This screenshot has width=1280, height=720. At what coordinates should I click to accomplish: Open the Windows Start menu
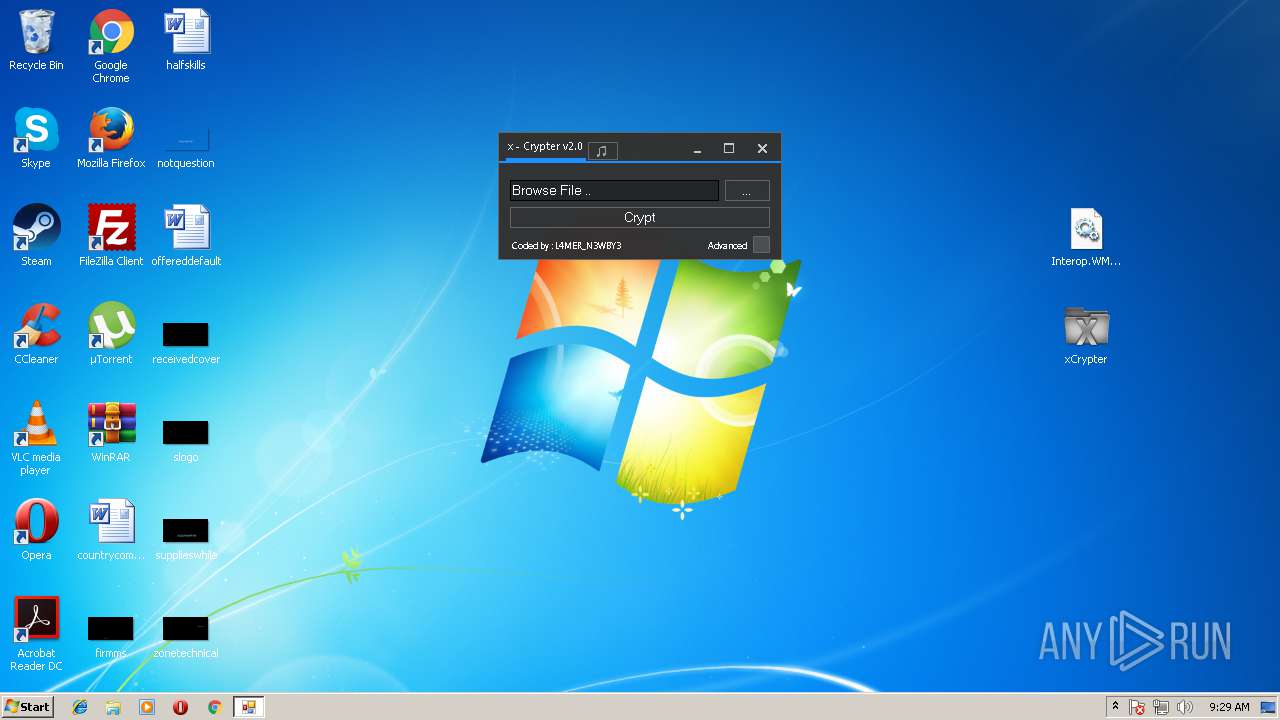[27, 707]
